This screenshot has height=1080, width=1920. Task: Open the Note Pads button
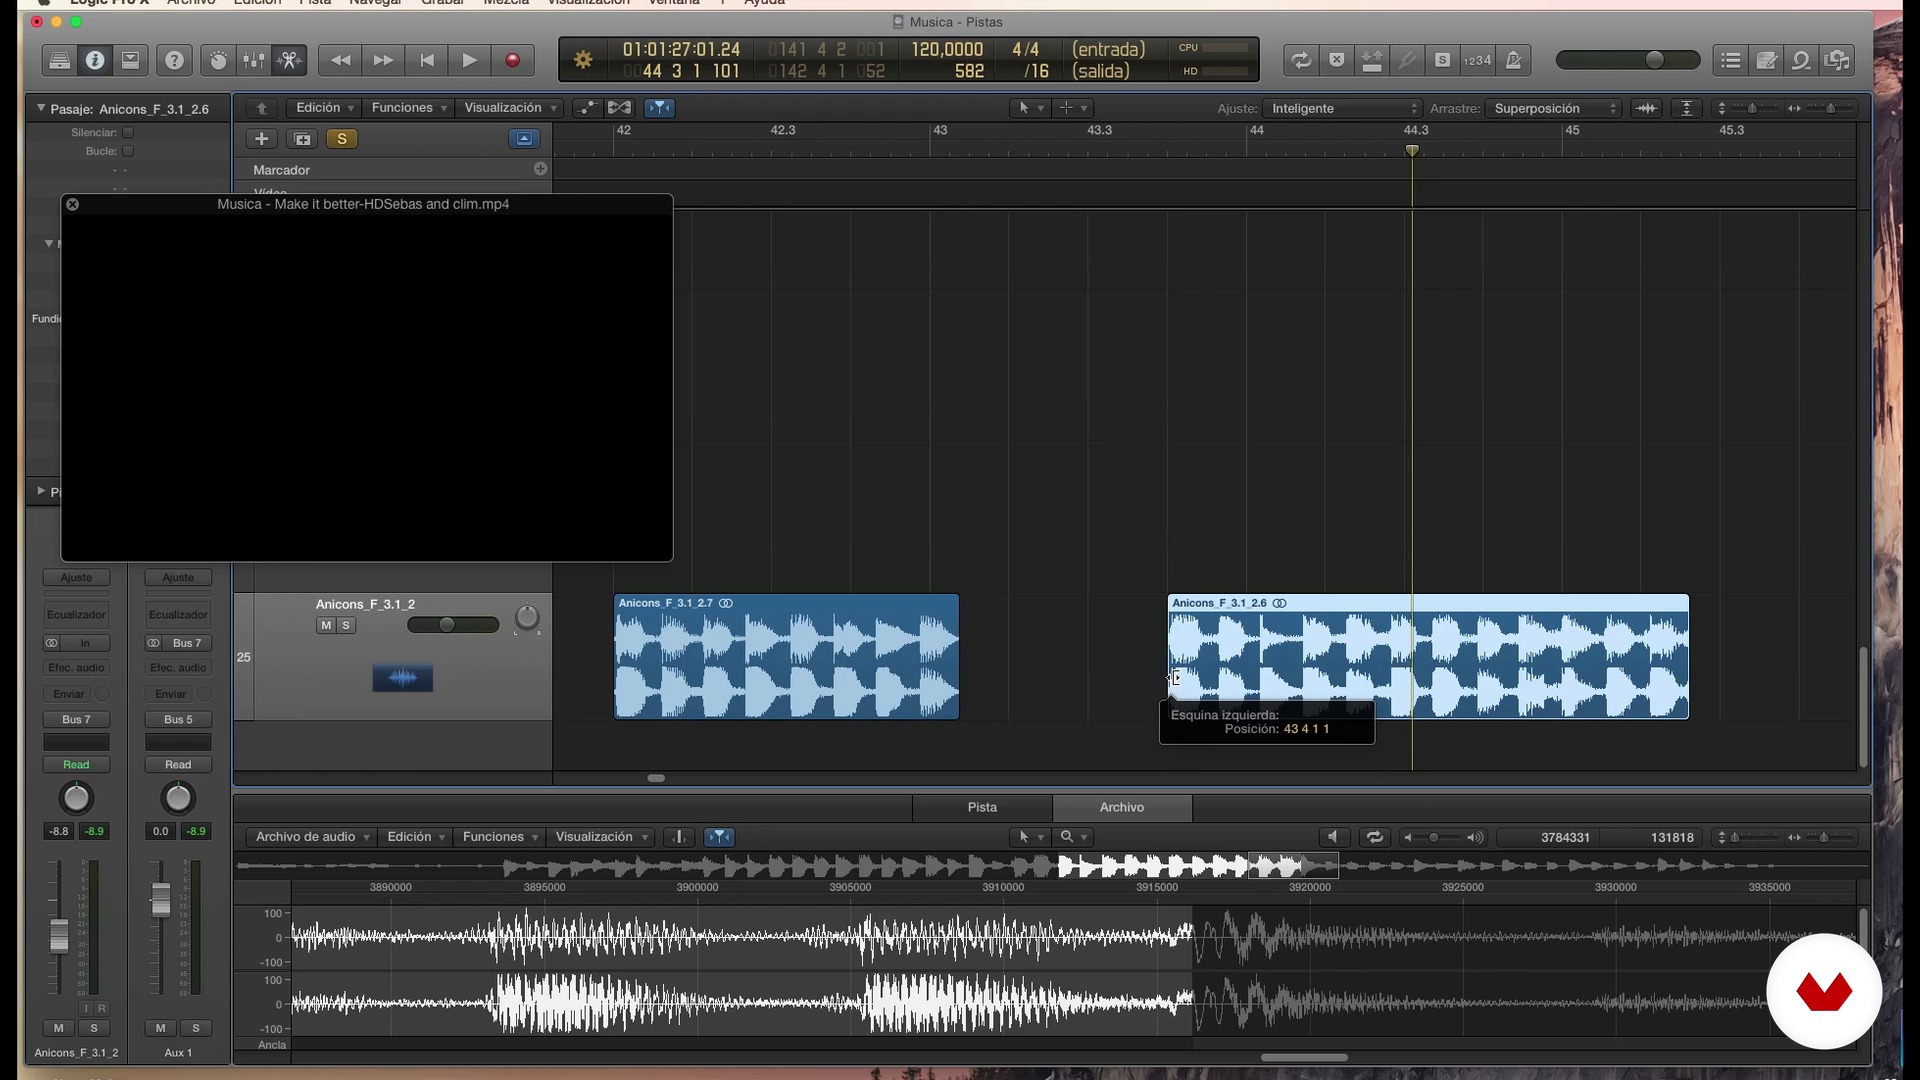click(x=1766, y=61)
